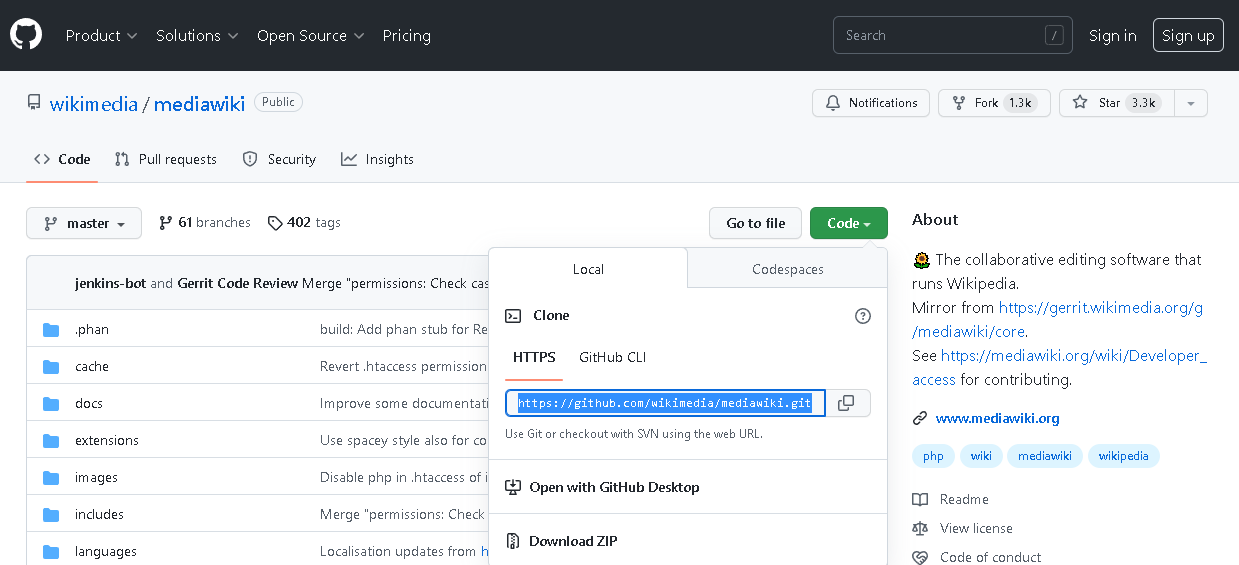The width and height of the screenshot is (1239, 565).
Task: Click the clone URL text field
Action: 665,403
